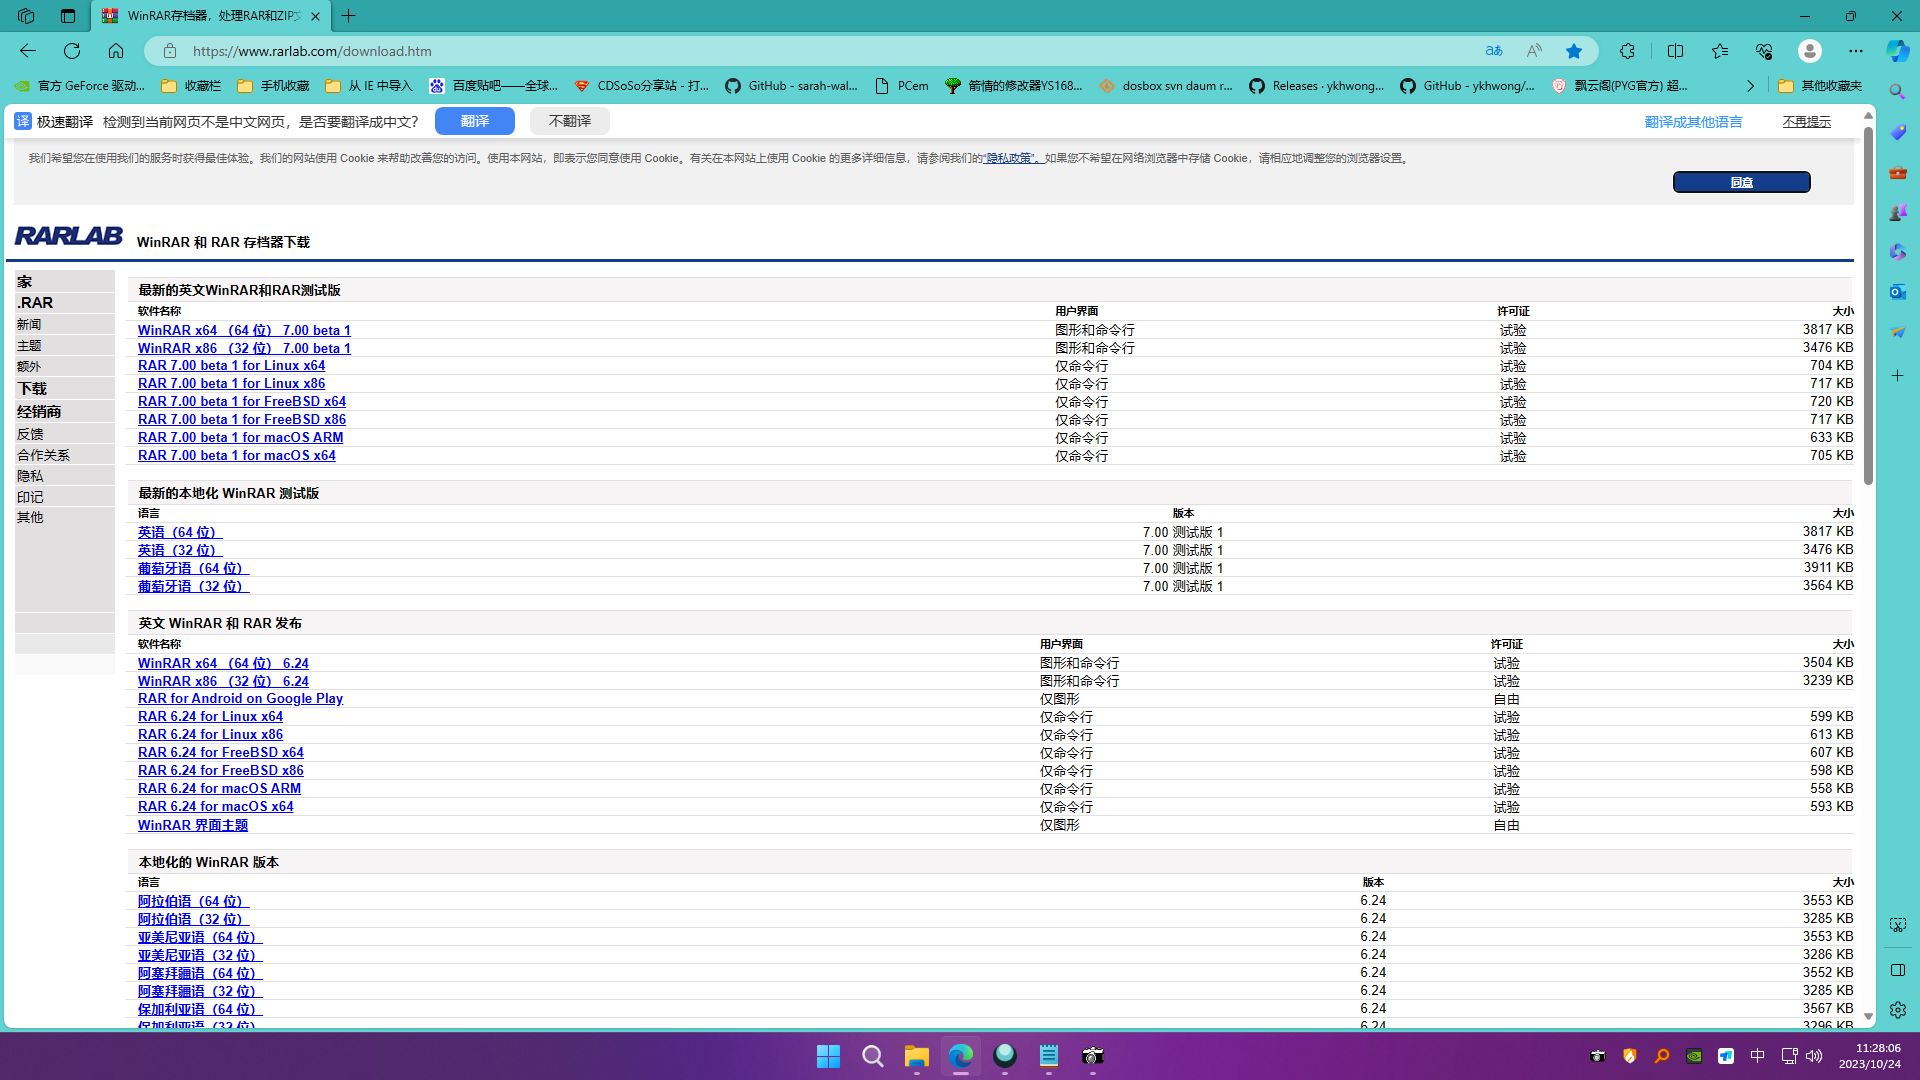Open 翻译成其他语言 option
1920x1080 pixels.
coord(1693,122)
